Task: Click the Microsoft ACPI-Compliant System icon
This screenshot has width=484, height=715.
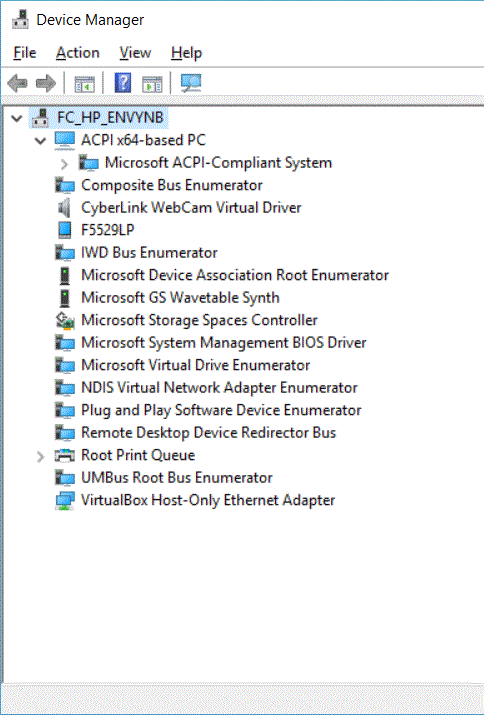Action: pos(88,163)
